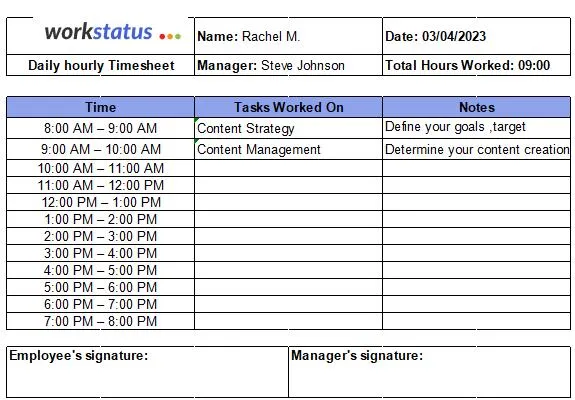Screen dimensions: 575x400
Task: Select the Name cell with Rachel M.
Action: click(288, 36)
